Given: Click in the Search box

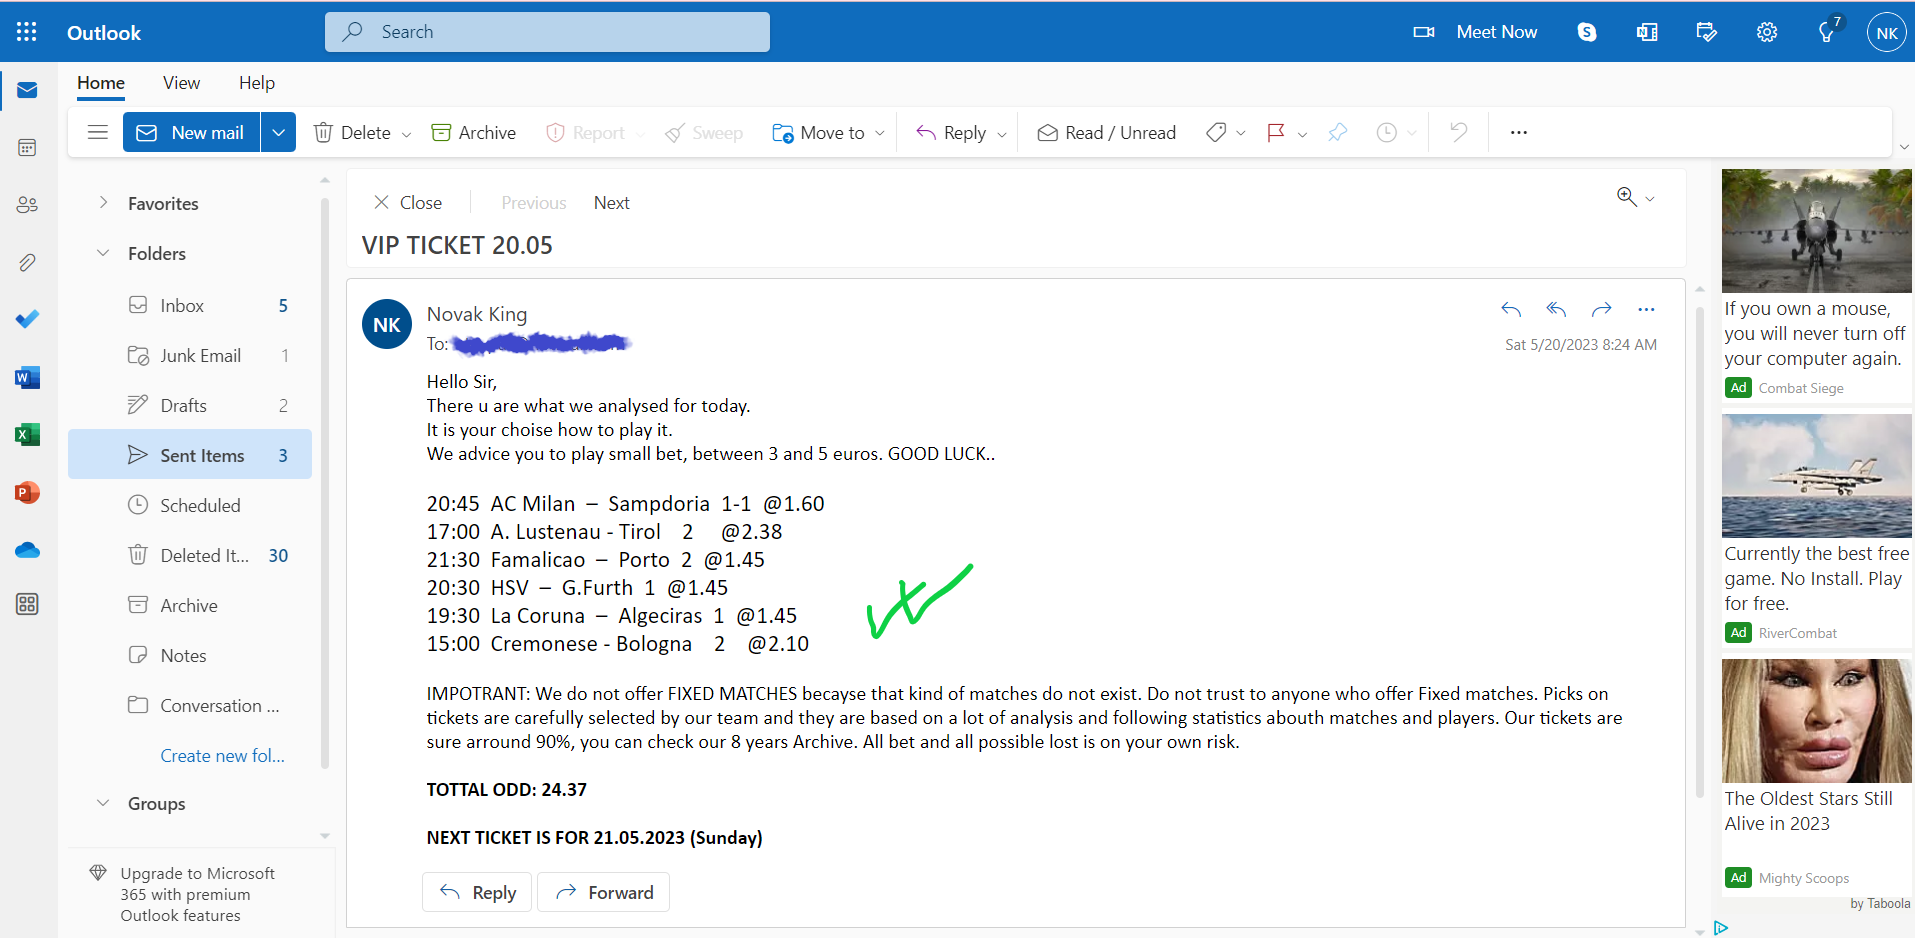Looking at the screenshot, I should pyautogui.click(x=547, y=32).
